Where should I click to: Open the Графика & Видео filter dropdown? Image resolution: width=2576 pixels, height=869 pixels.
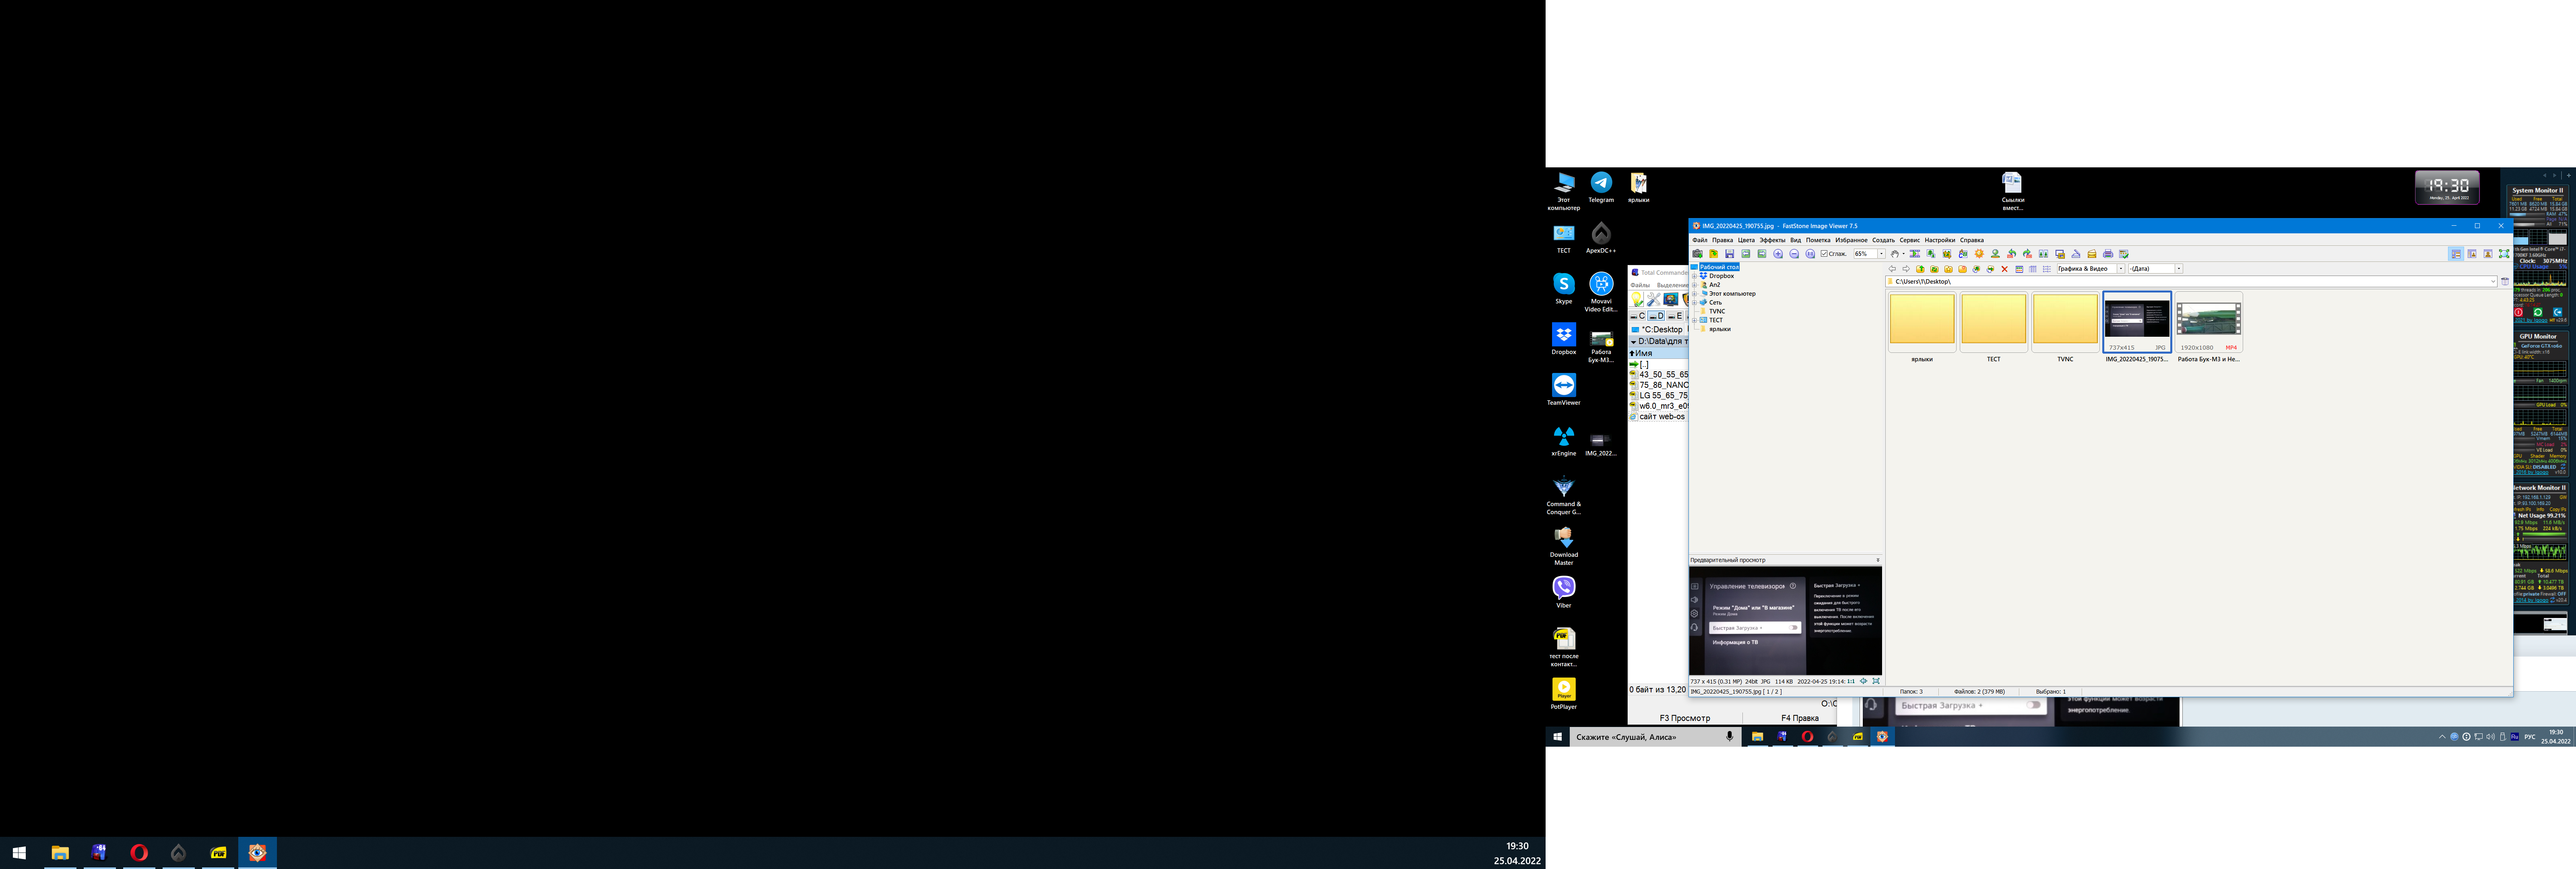coord(2121,269)
